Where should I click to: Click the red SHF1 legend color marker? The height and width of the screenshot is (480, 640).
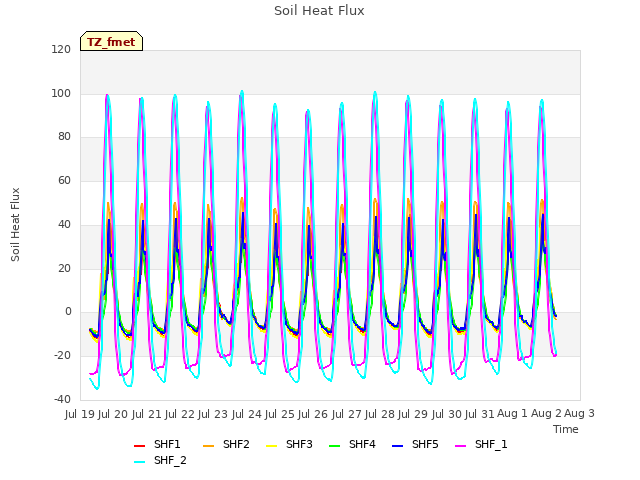click(140, 445)
